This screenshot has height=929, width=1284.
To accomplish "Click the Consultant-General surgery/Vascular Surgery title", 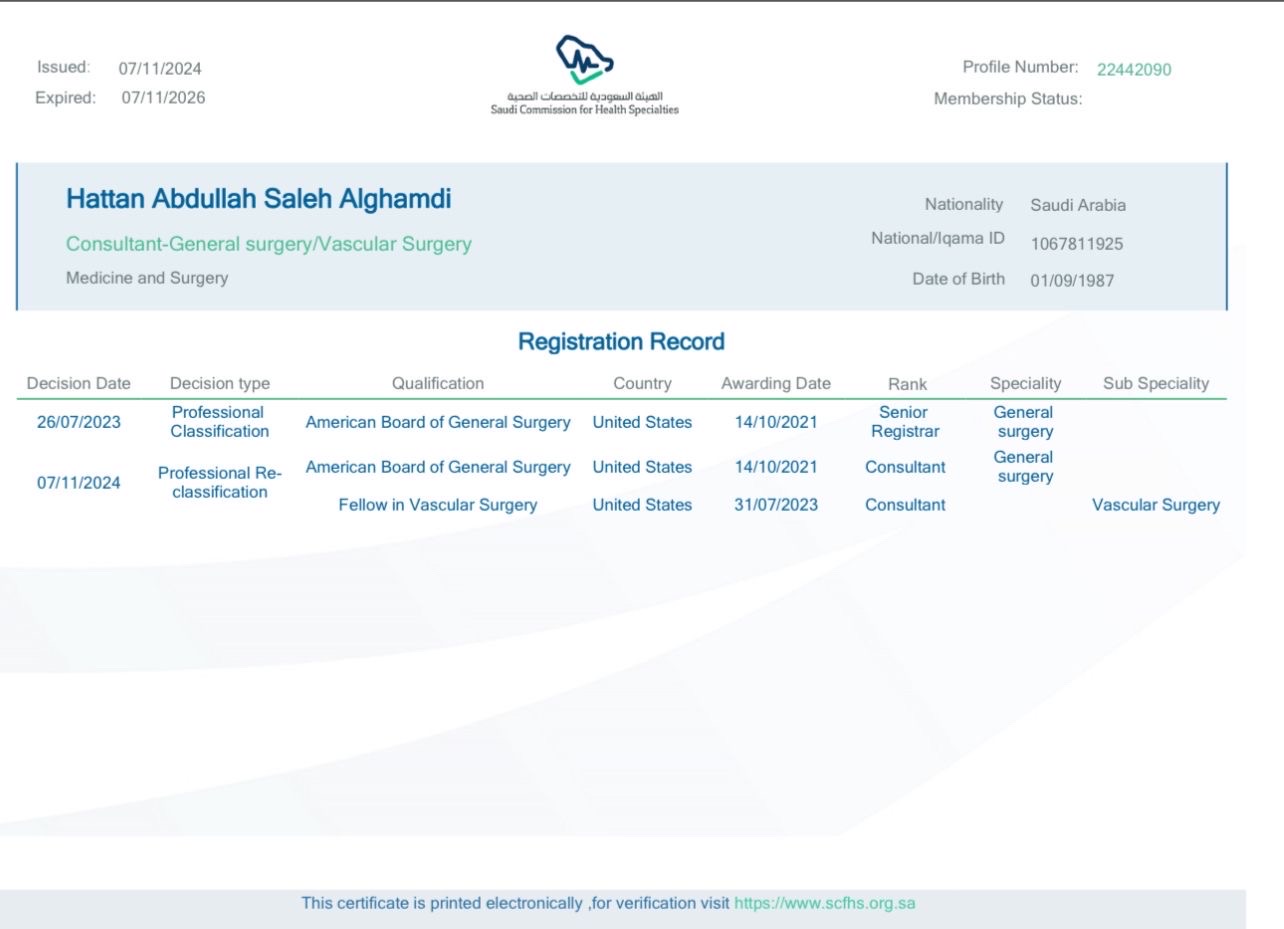I will [268, 244].
